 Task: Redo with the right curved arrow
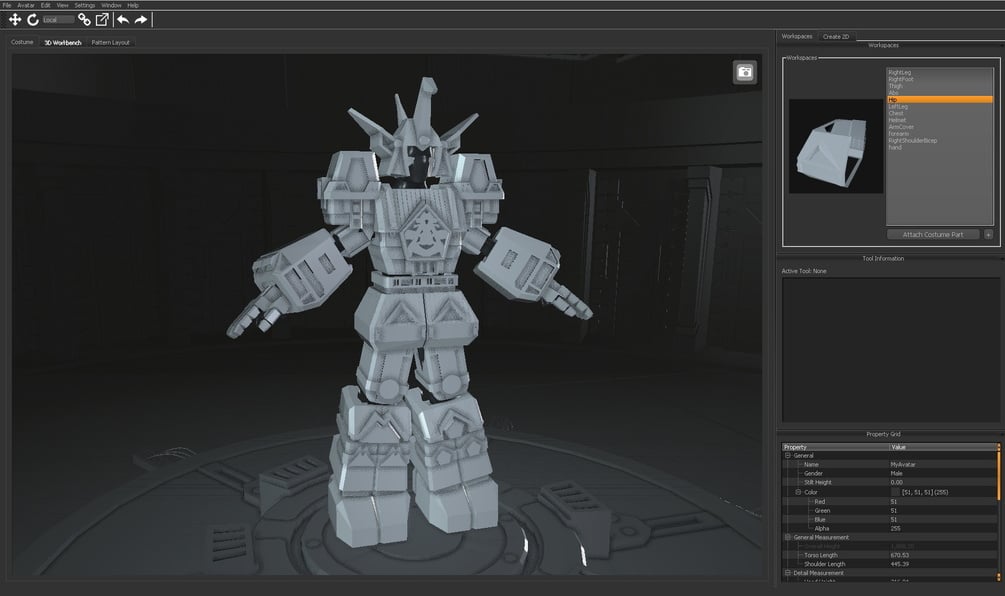[x=140, y=20]
